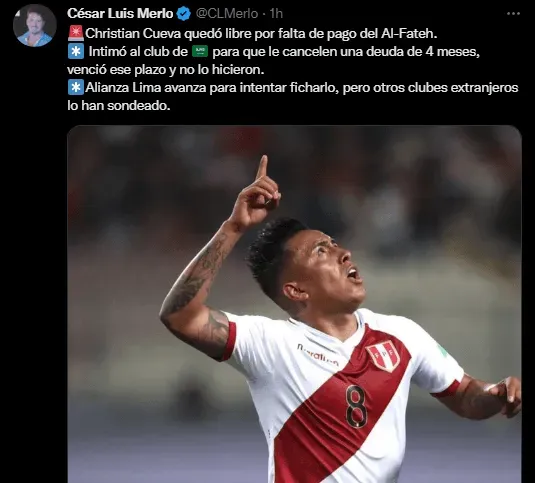This screenshot has width=535, height=483.
Task: Click the text "lo han sondeado"
Action: [x=119, y=106]
